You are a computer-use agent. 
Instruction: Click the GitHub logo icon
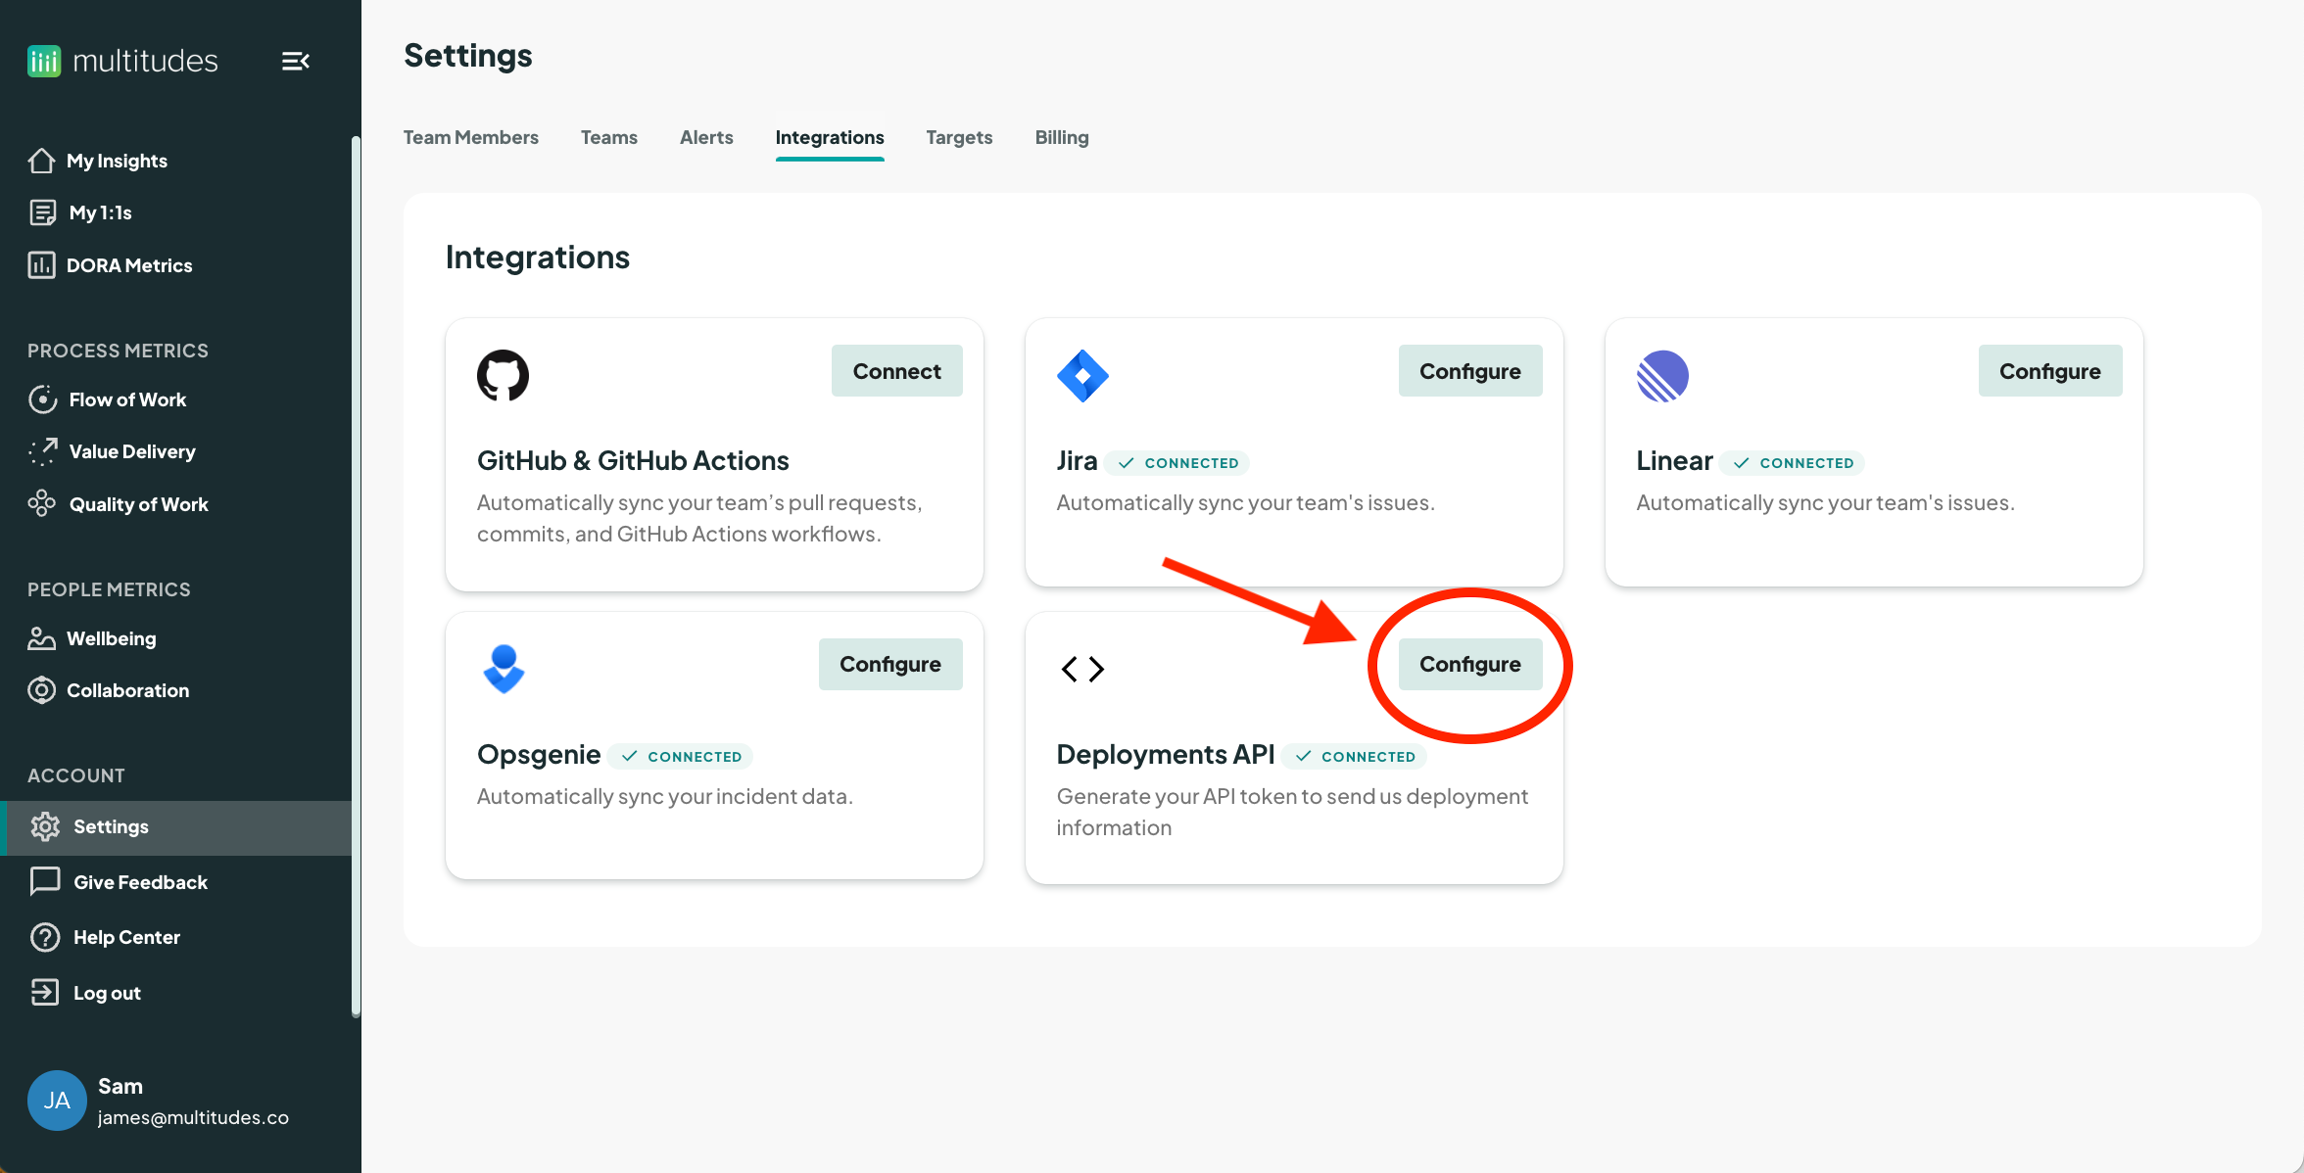coord(502,375)
